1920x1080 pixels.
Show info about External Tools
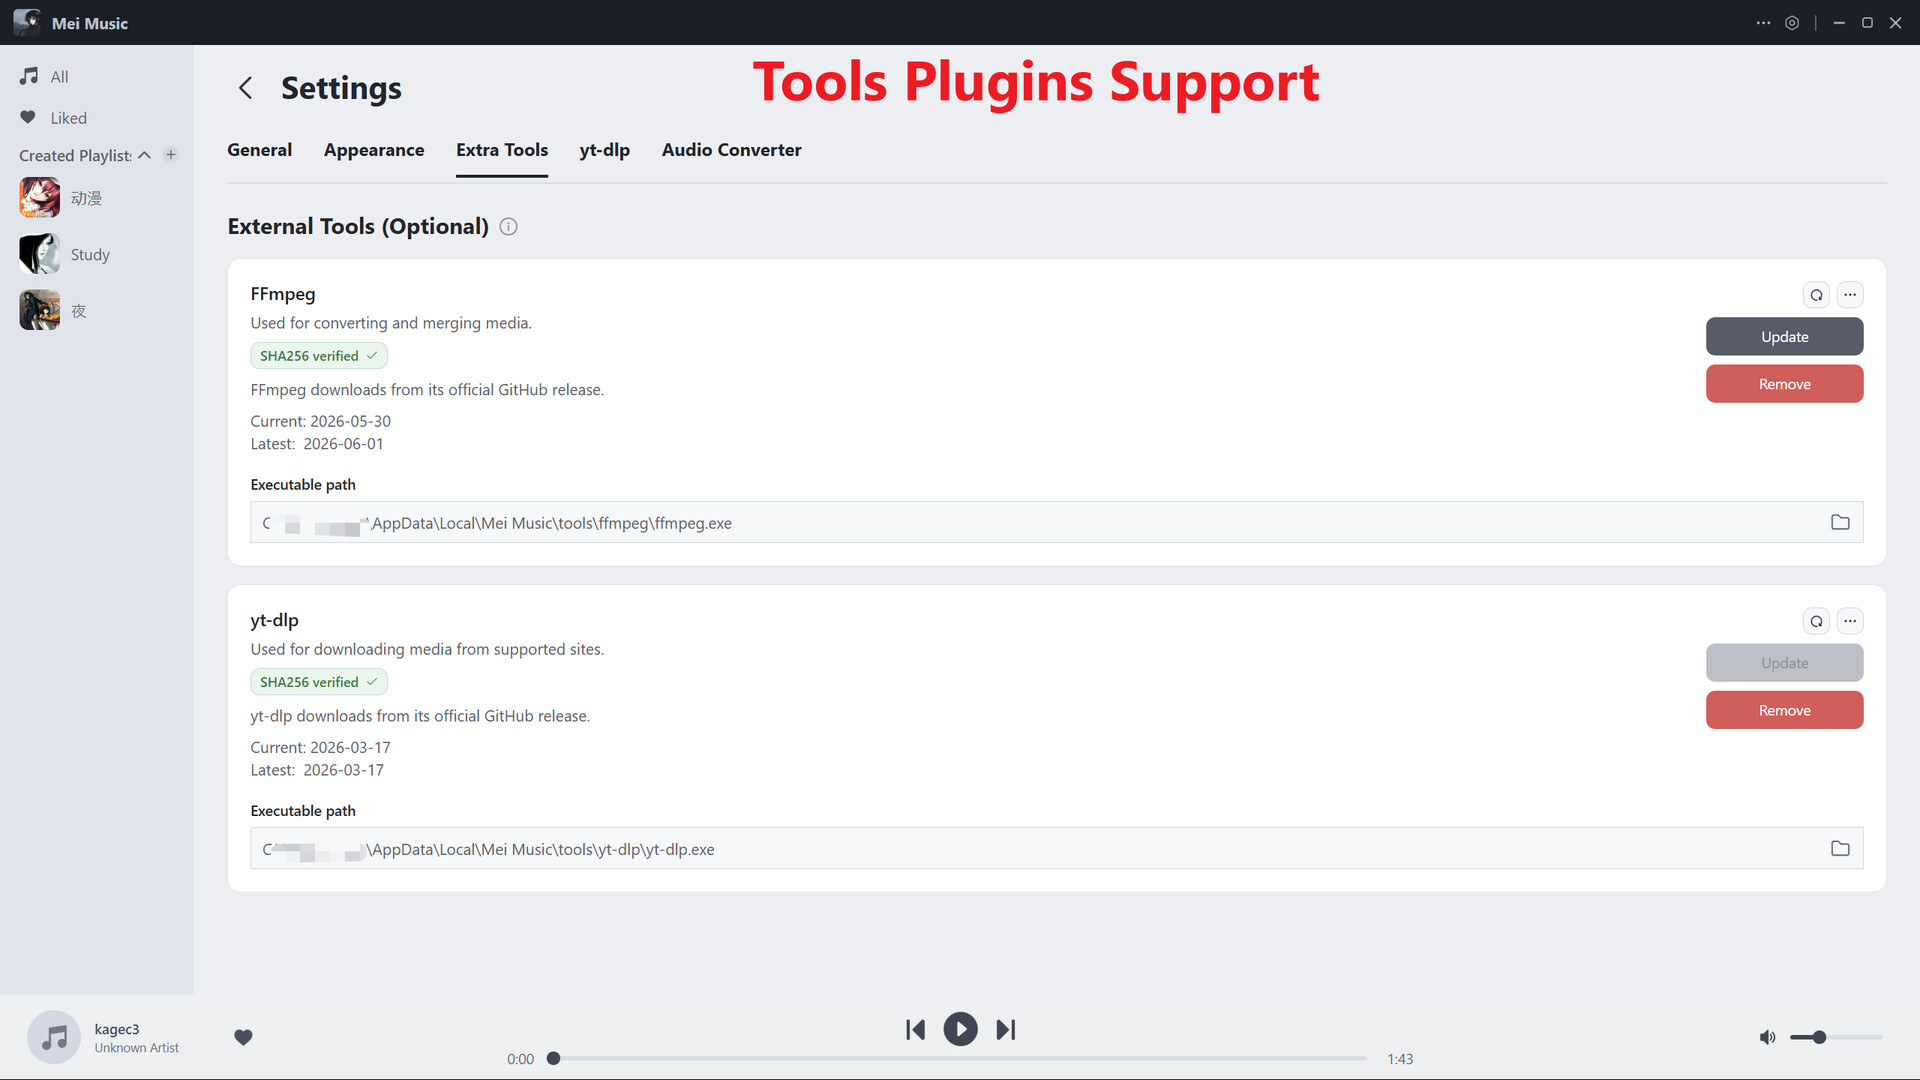pyautogui.click(x=508, y=227)
